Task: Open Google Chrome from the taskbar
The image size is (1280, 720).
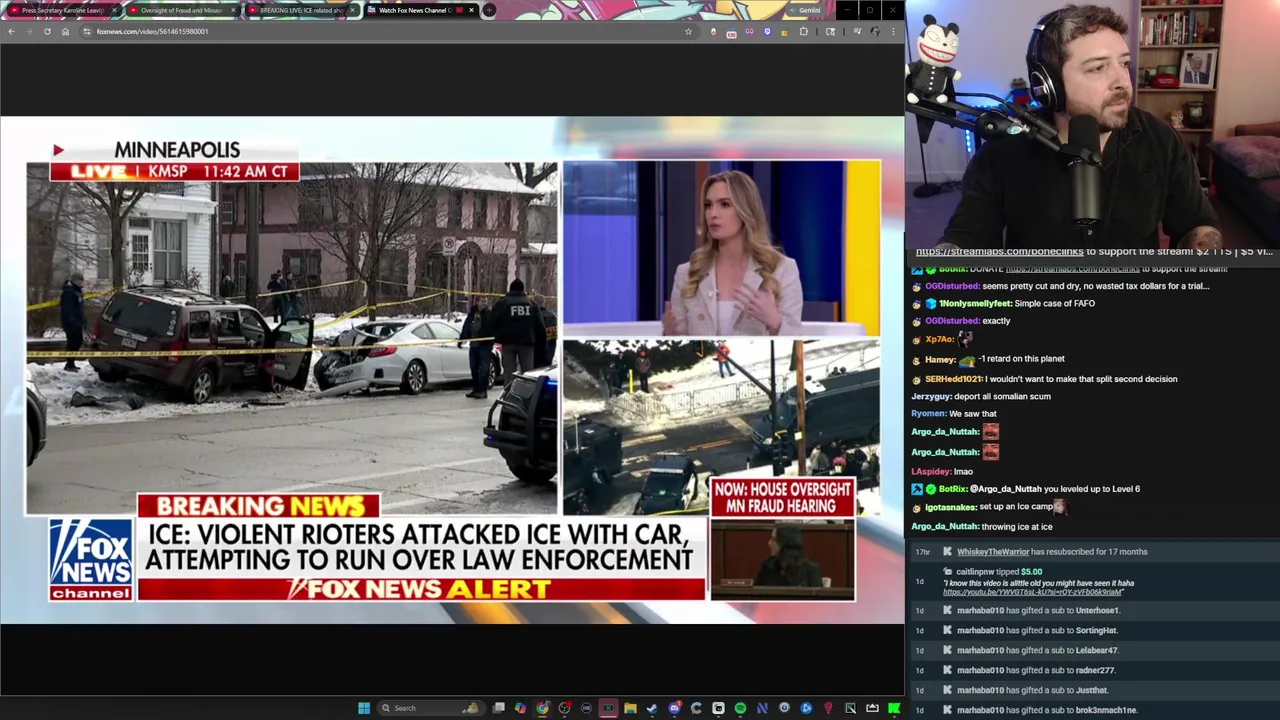Action: [542, 708]
